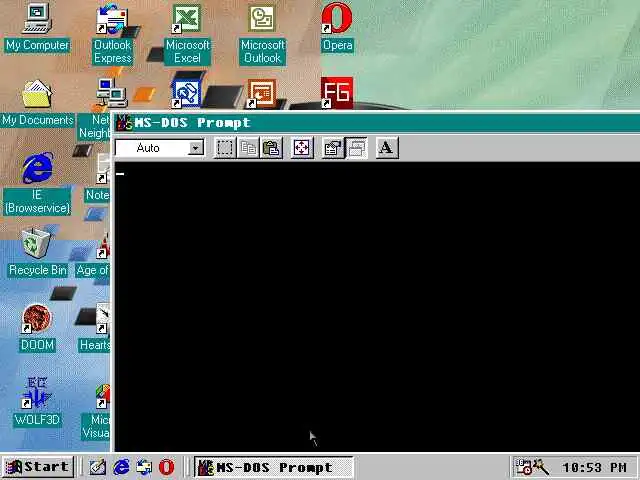Screen dimensions: 640x480
Task: Open the Start menu
Action: click(38, 467)
